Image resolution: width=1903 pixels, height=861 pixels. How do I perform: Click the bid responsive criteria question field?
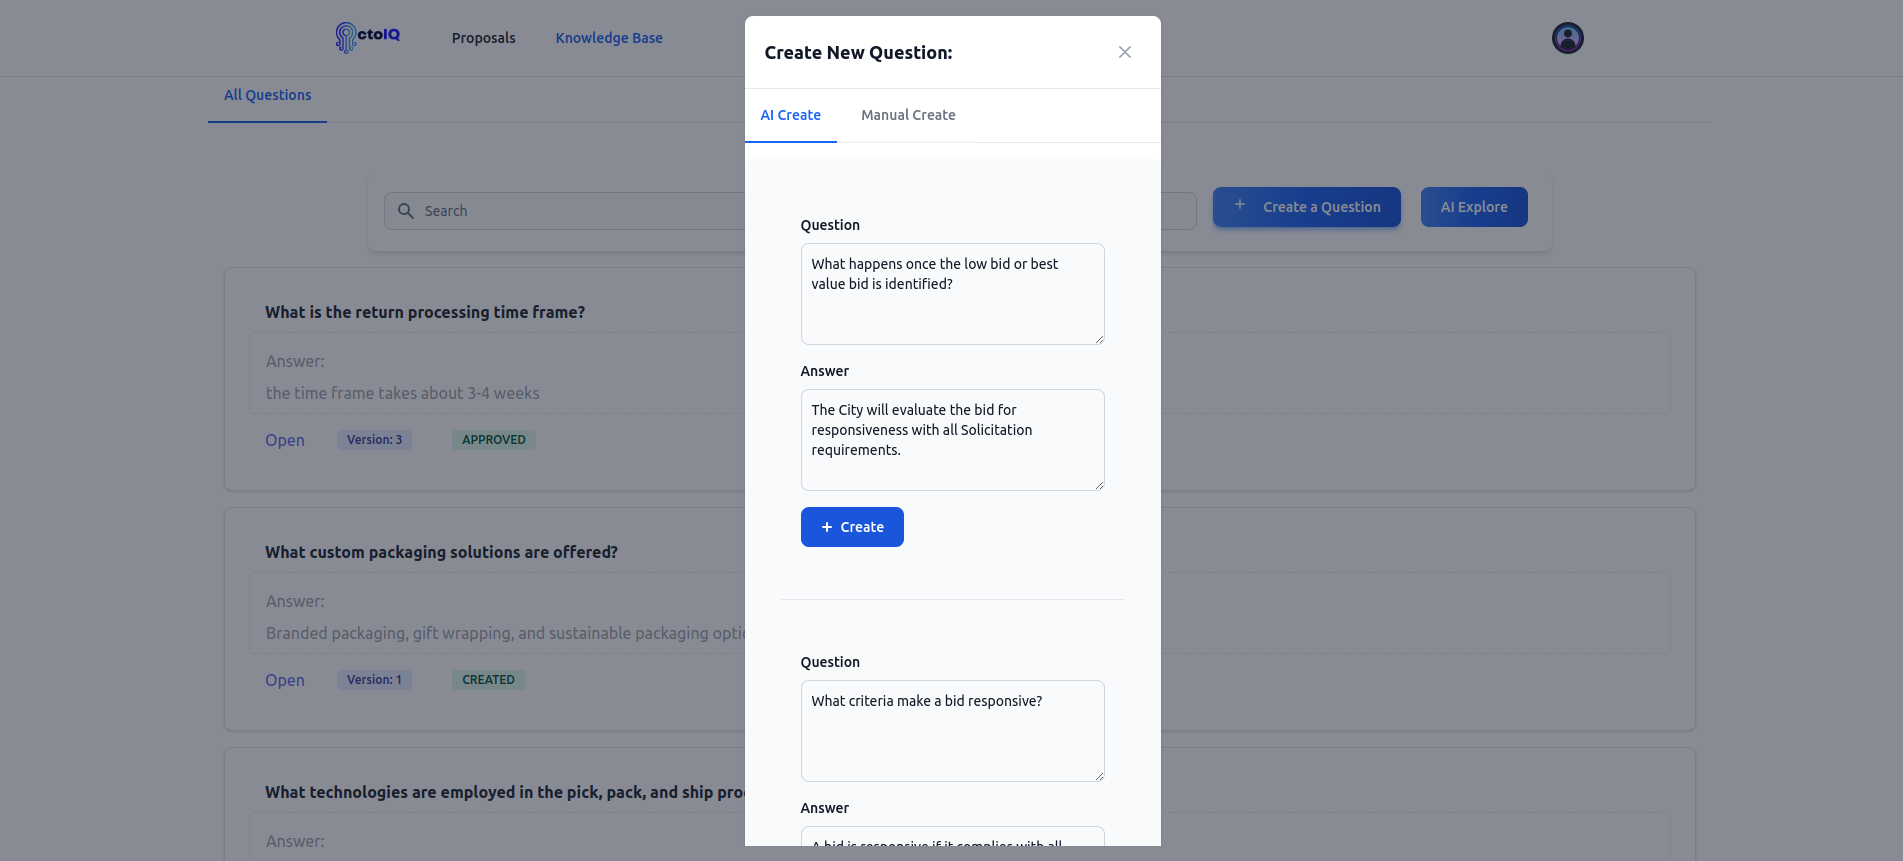click(952, 731)
